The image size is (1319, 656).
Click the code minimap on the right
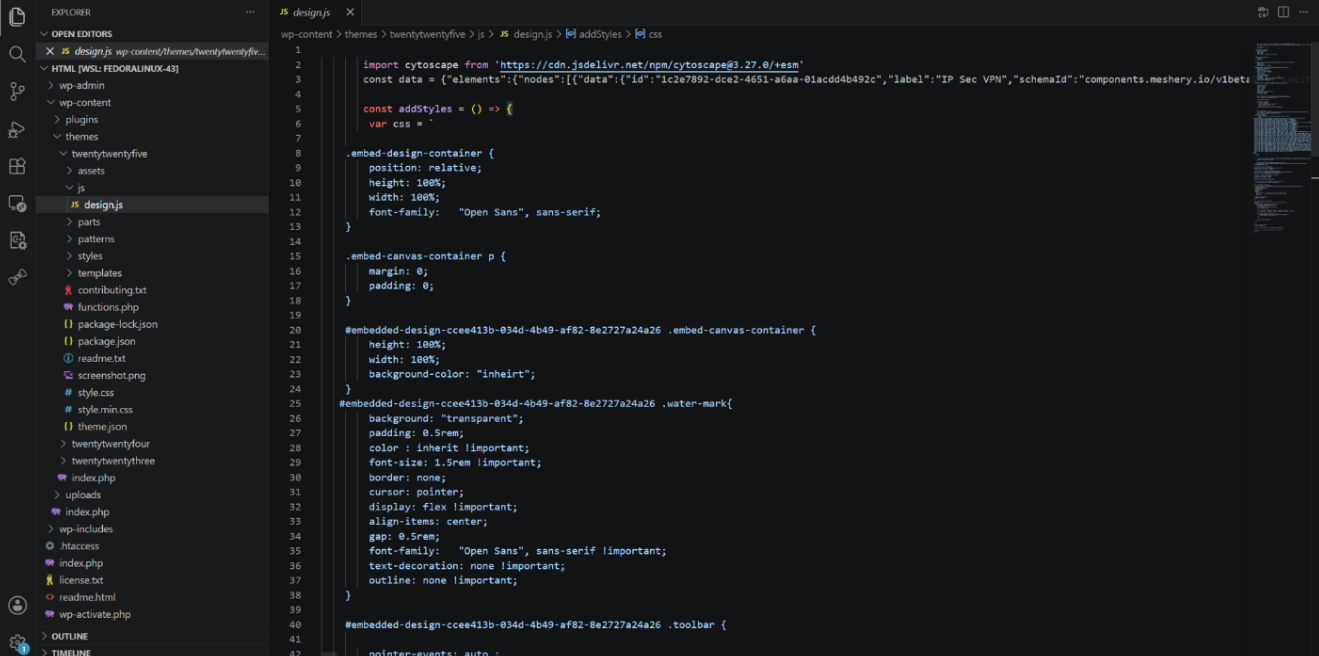1280,140
